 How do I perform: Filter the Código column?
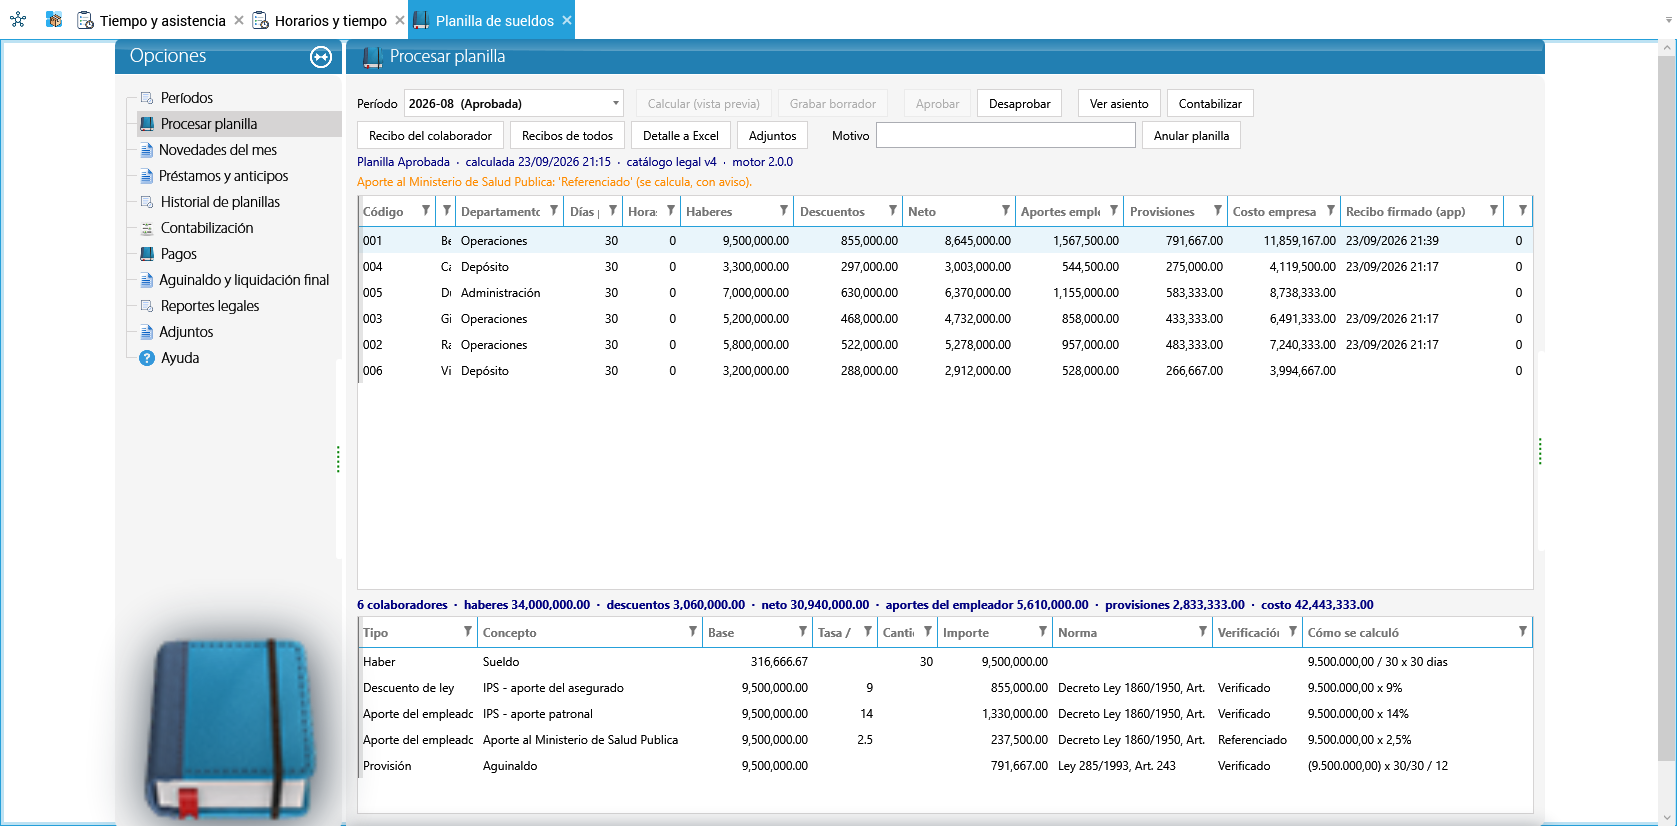click(x=426, y=211)
